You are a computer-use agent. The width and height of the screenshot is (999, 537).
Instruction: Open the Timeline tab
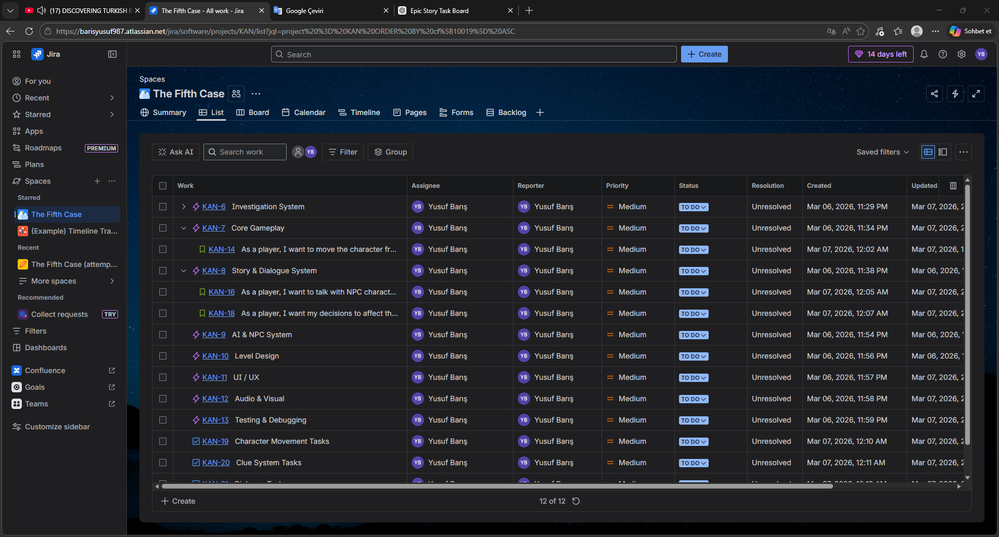tap(359, 113)
